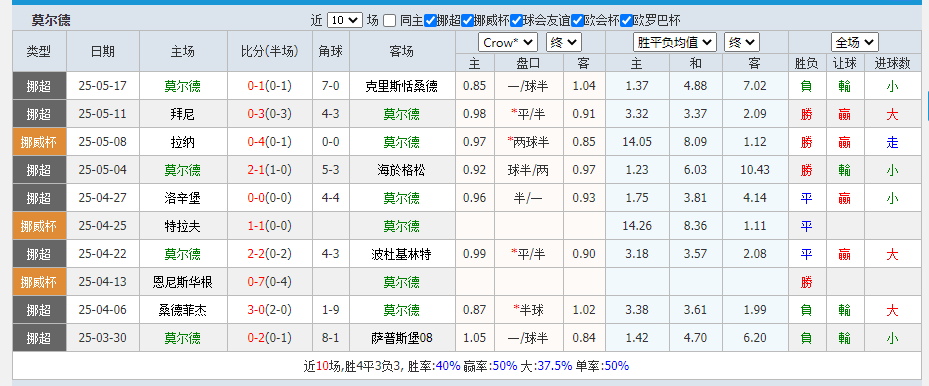Click handicap *半球 on the 桑德菲杰 row

[x=528, y=310]
